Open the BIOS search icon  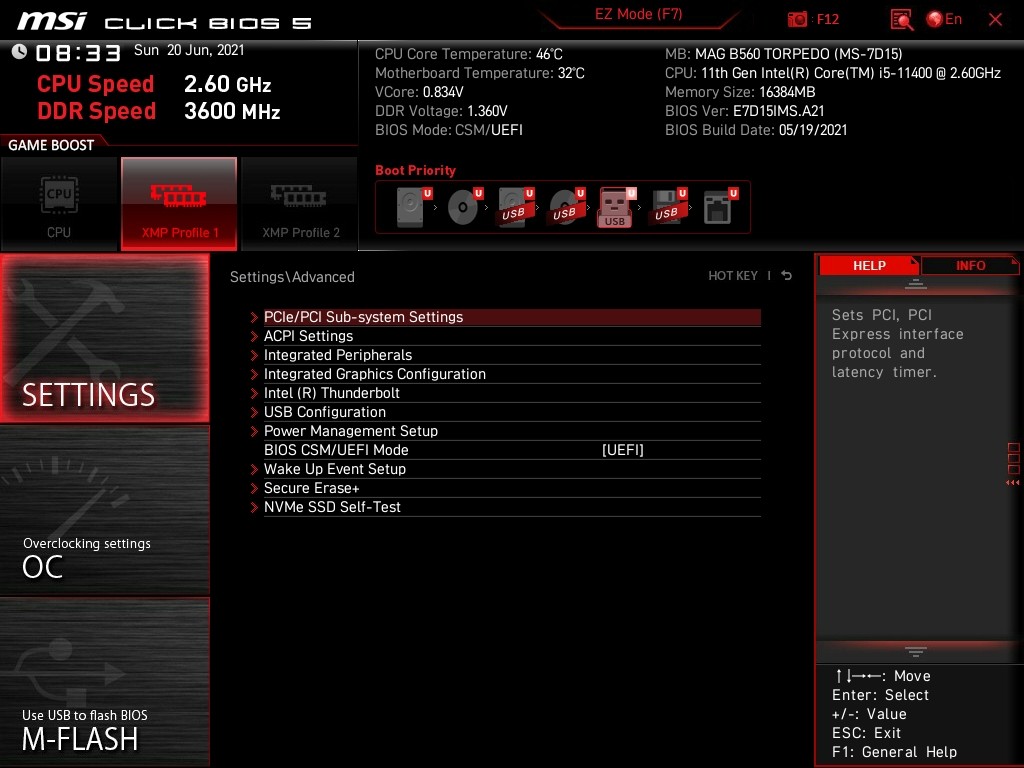(x=901, y=19)
